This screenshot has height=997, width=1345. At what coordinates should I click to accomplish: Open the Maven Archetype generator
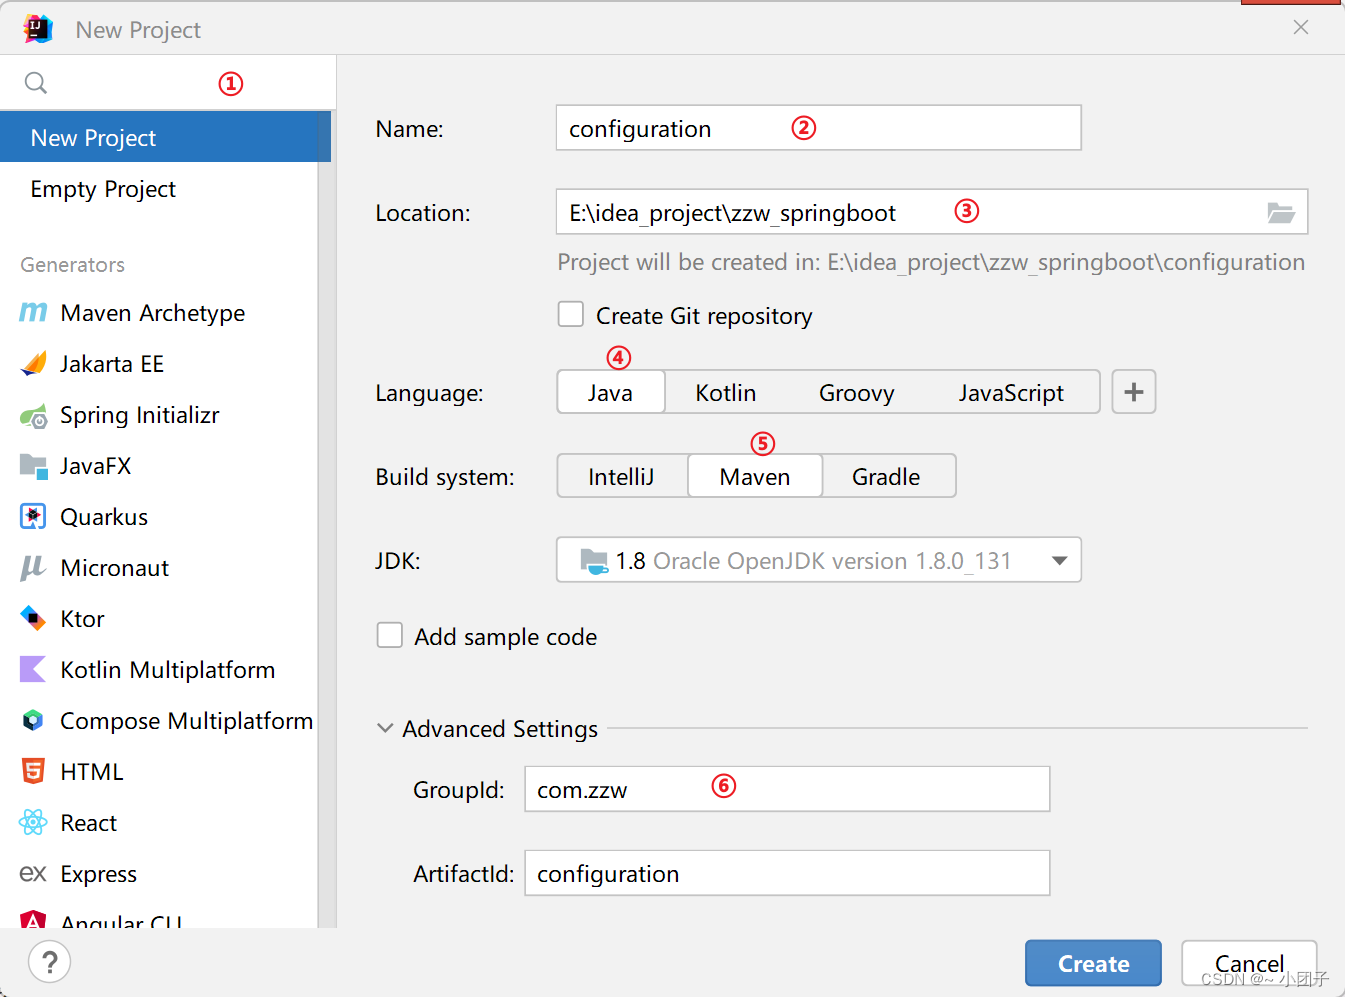(159, 313)
